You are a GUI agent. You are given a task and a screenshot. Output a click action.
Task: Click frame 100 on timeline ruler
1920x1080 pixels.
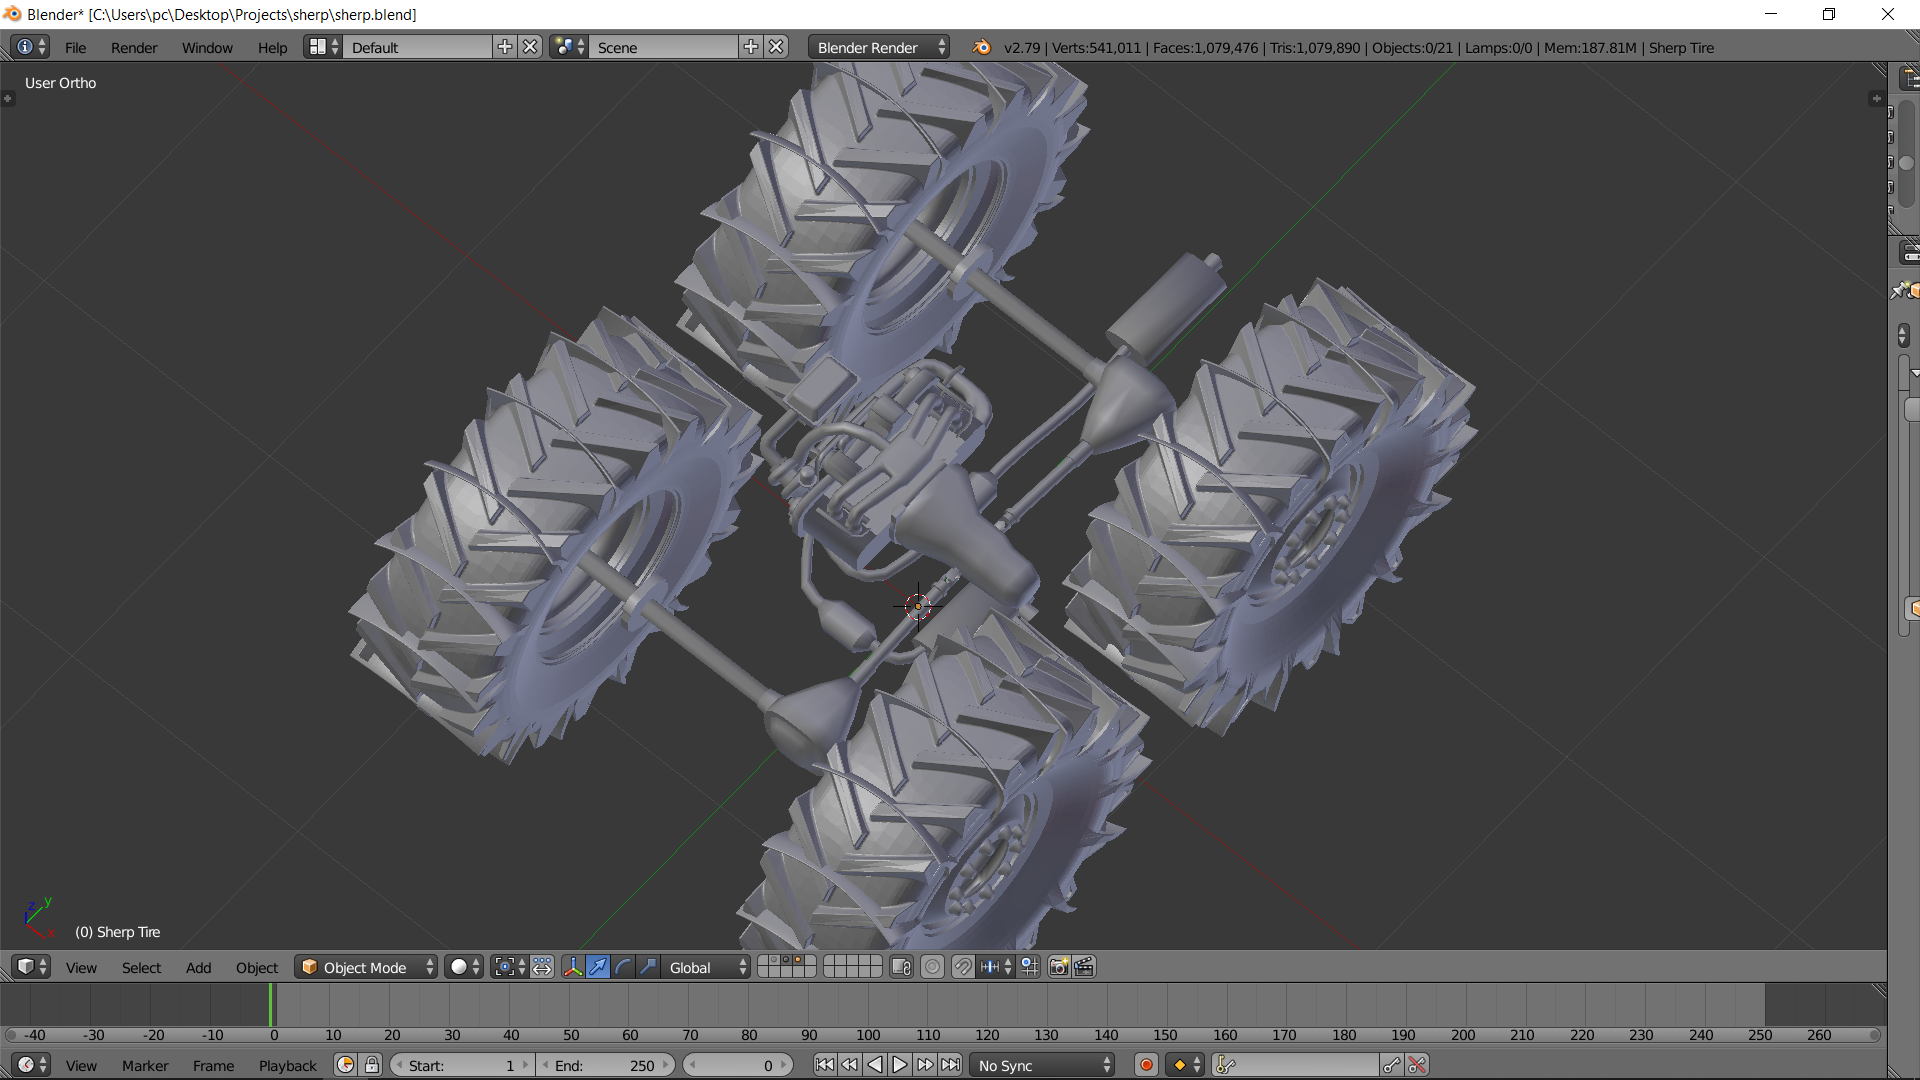point(868,1035)
